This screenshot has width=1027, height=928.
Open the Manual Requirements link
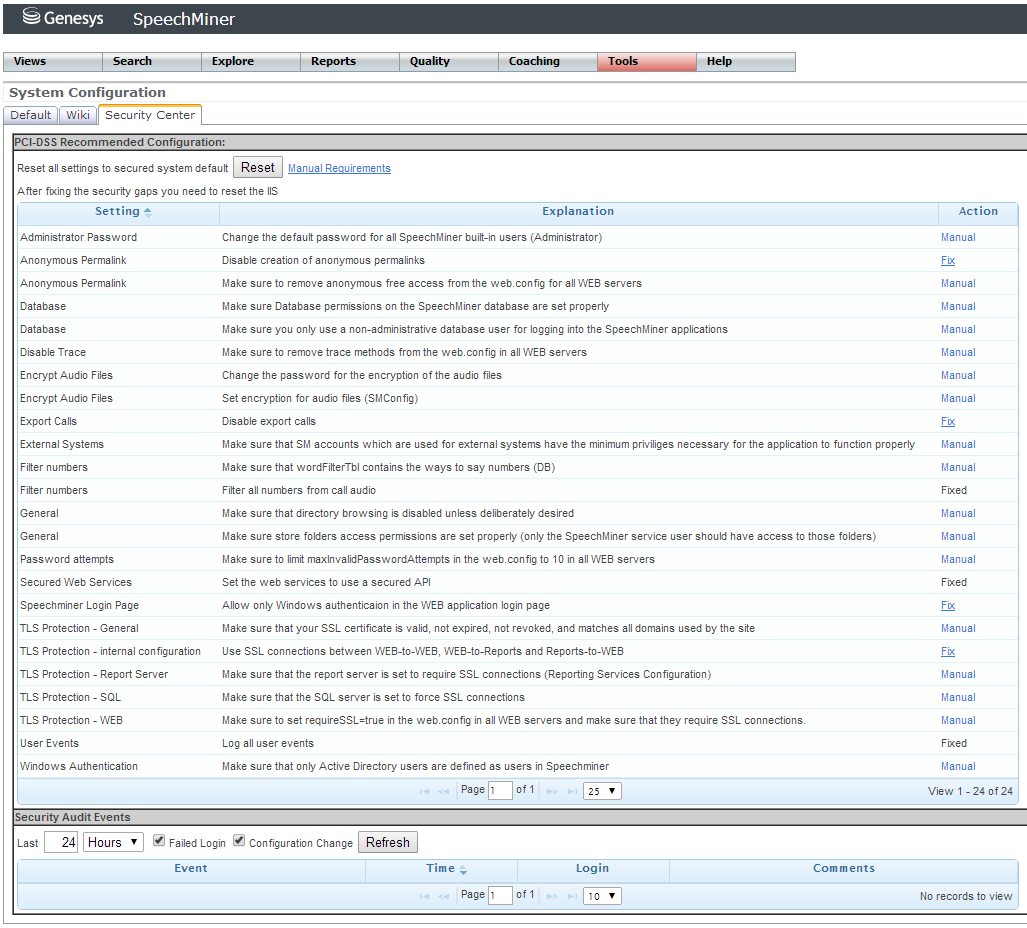click(x=339, y=168)
